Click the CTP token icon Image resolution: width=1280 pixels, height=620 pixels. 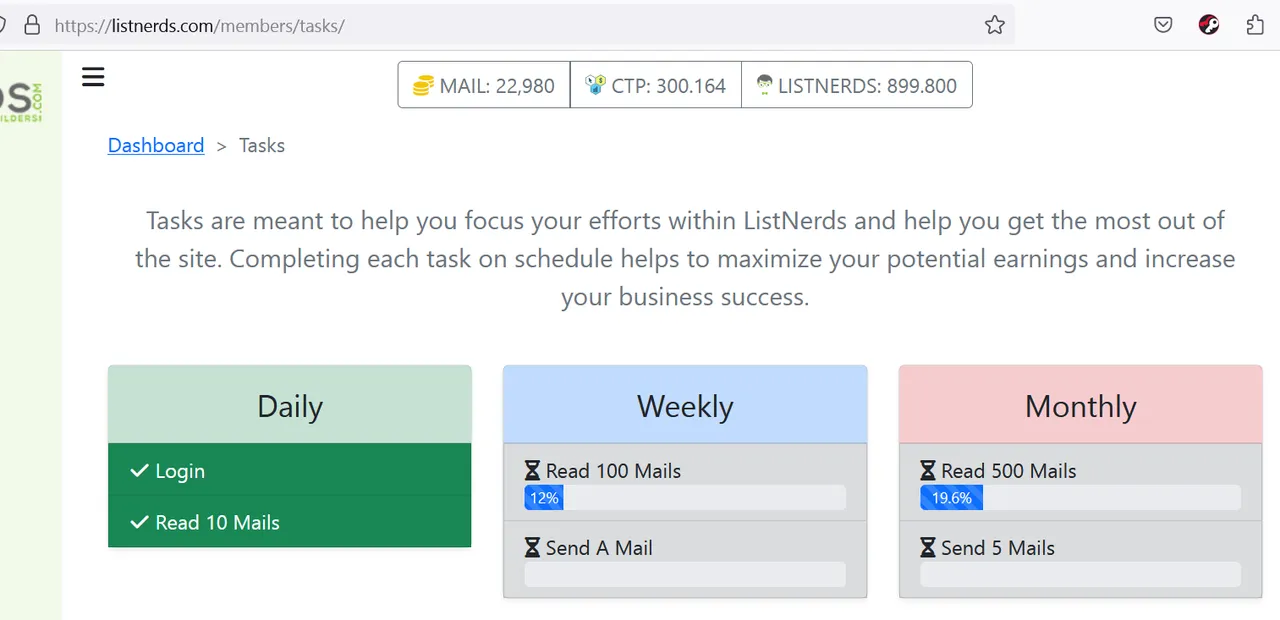tap(595, 85)
